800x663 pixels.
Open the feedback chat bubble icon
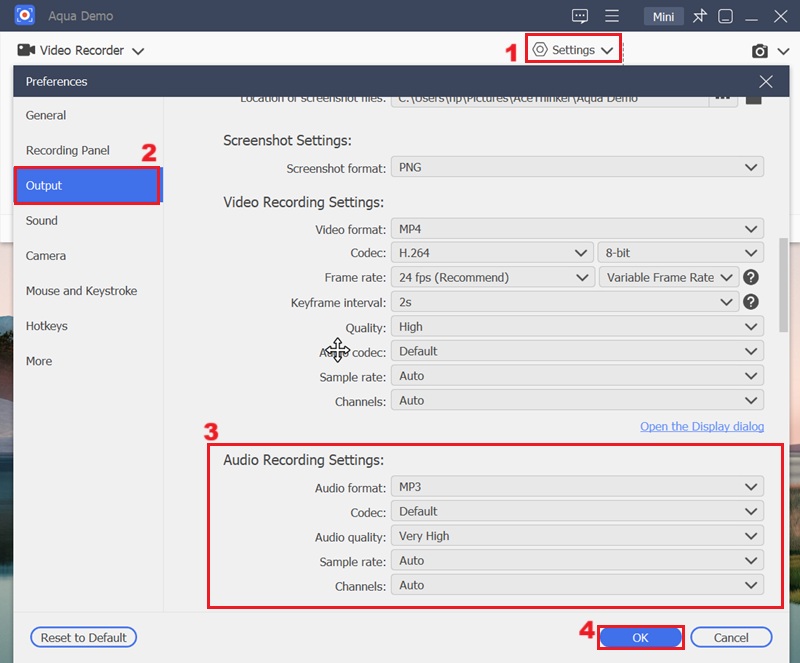point(580,16)
